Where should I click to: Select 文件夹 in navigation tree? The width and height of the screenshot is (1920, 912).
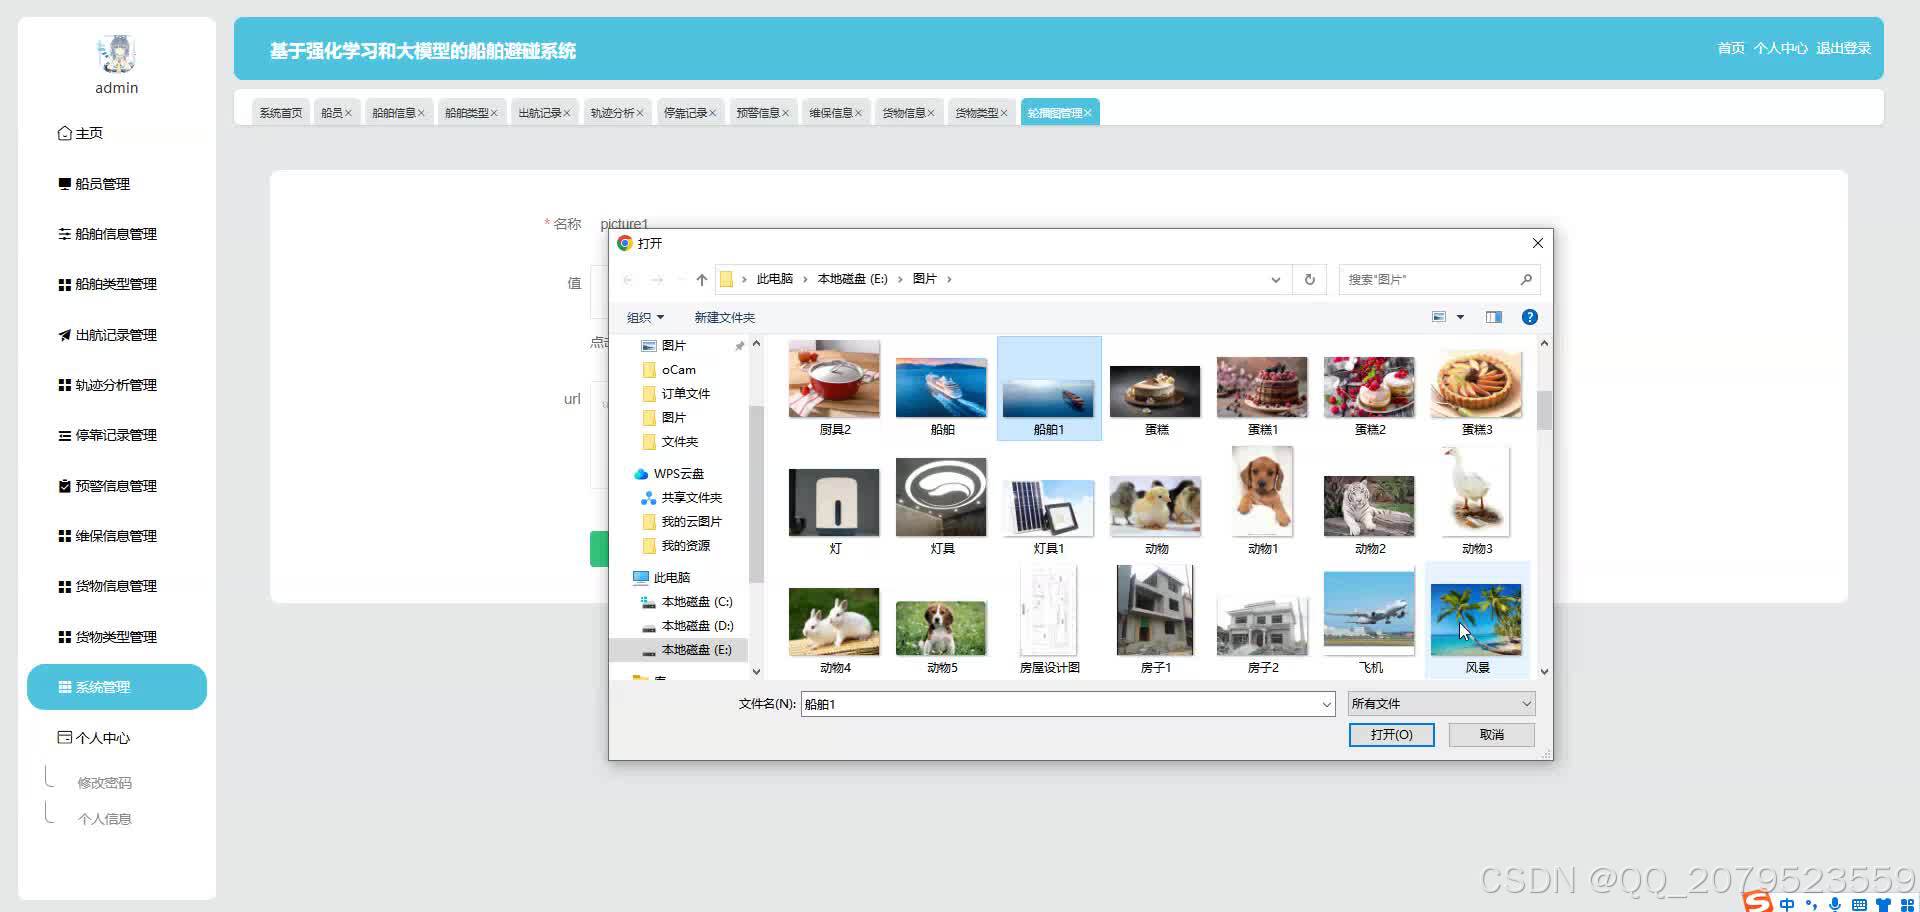pos(680,442)
